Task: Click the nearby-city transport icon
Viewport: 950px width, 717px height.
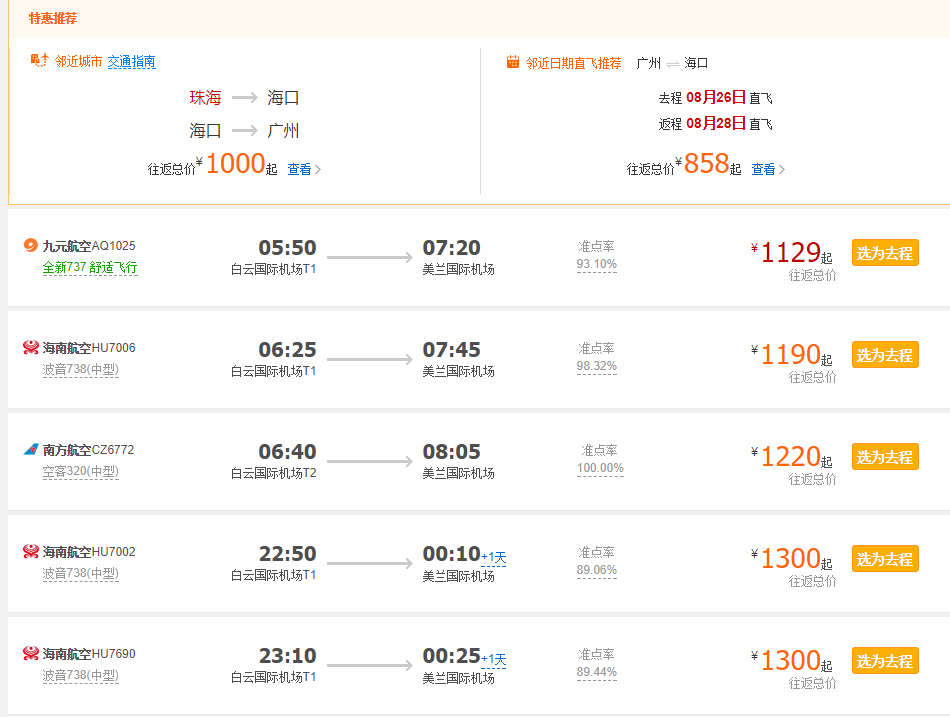Action: pyautogui.click(x=39, y=60)
